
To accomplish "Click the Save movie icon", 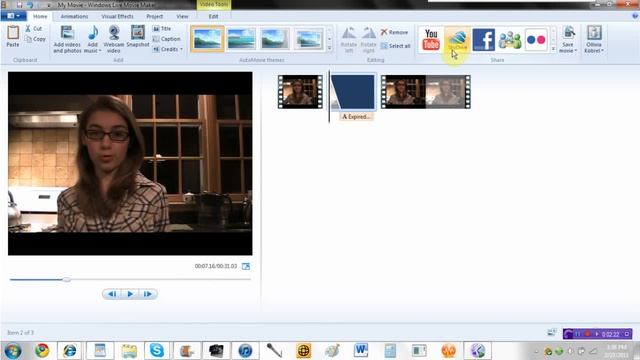I will click(568, 33).
